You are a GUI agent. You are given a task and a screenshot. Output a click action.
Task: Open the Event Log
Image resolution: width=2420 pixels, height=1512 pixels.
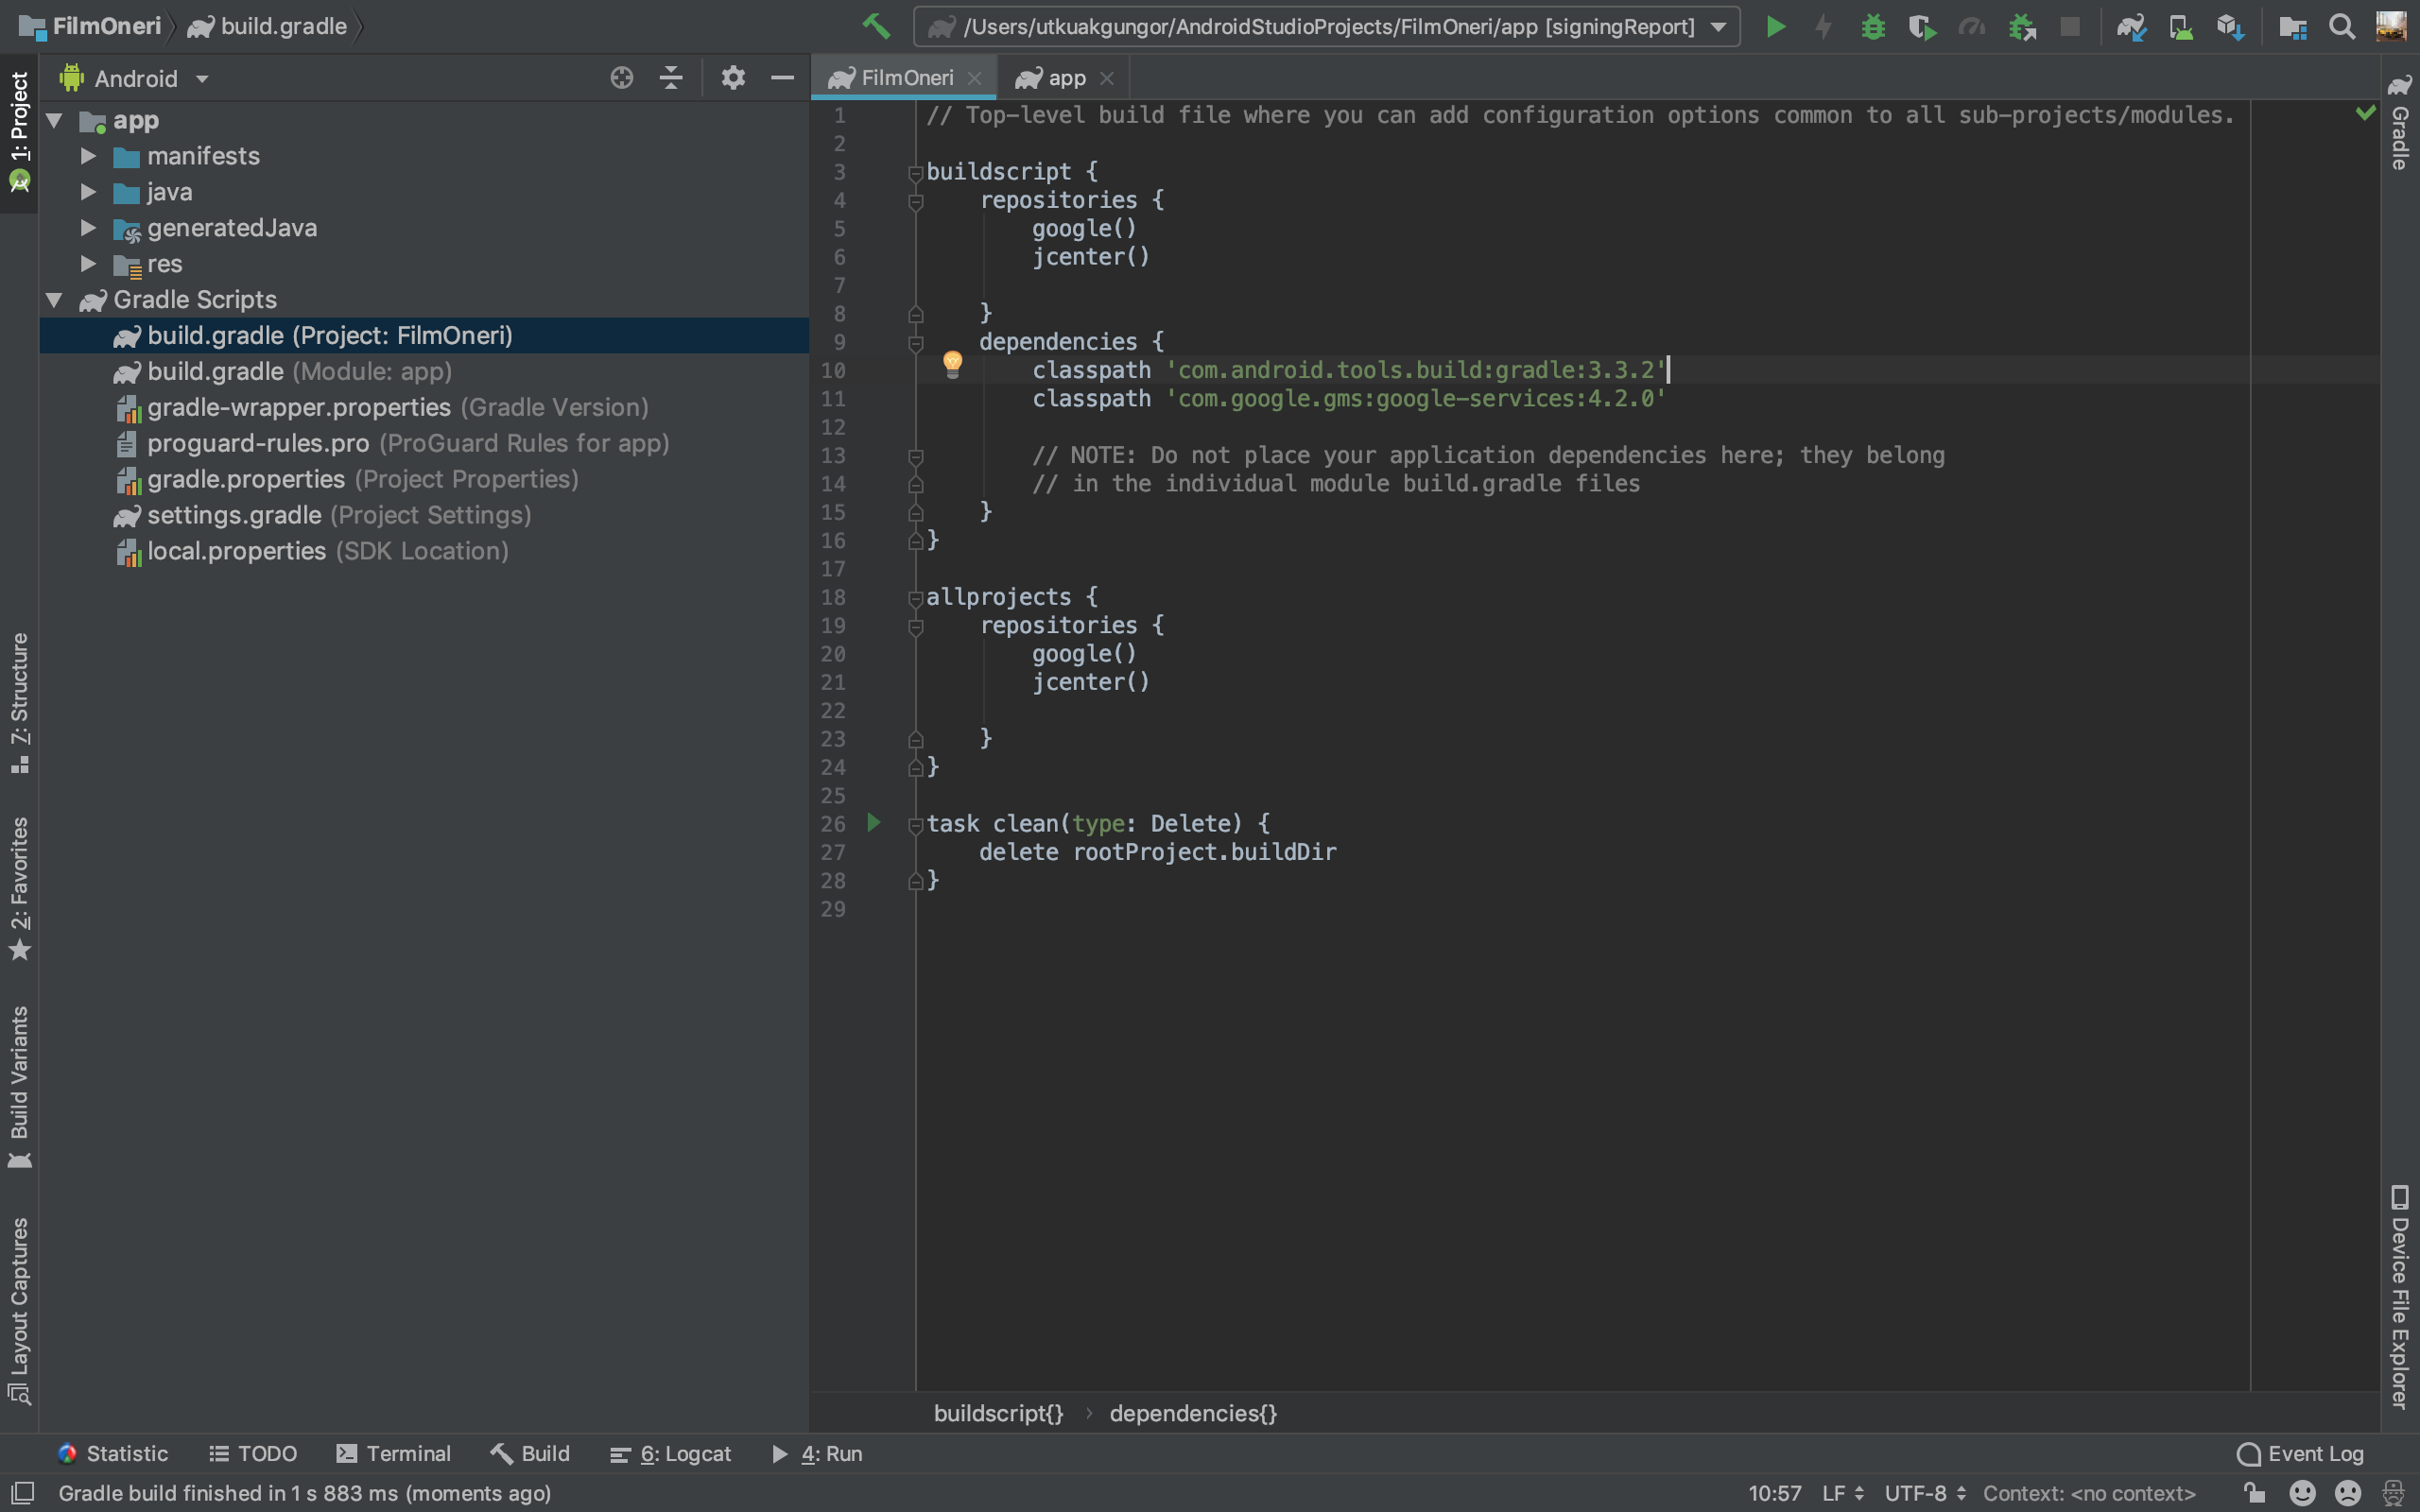point(2300,1453)
